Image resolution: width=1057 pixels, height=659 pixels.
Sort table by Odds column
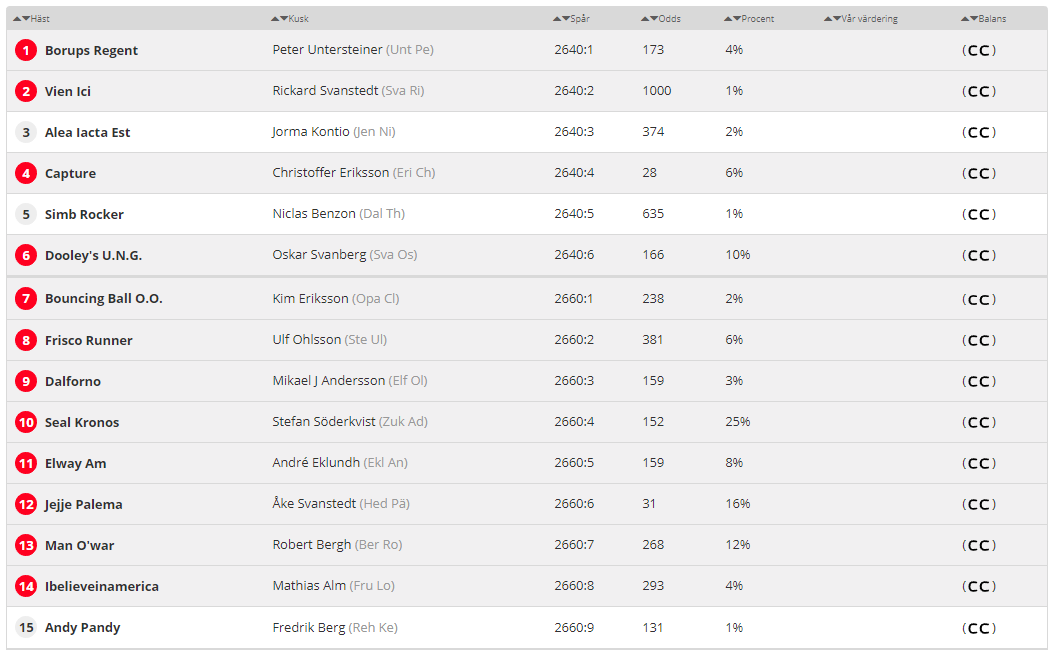click(x=661, y=19)
